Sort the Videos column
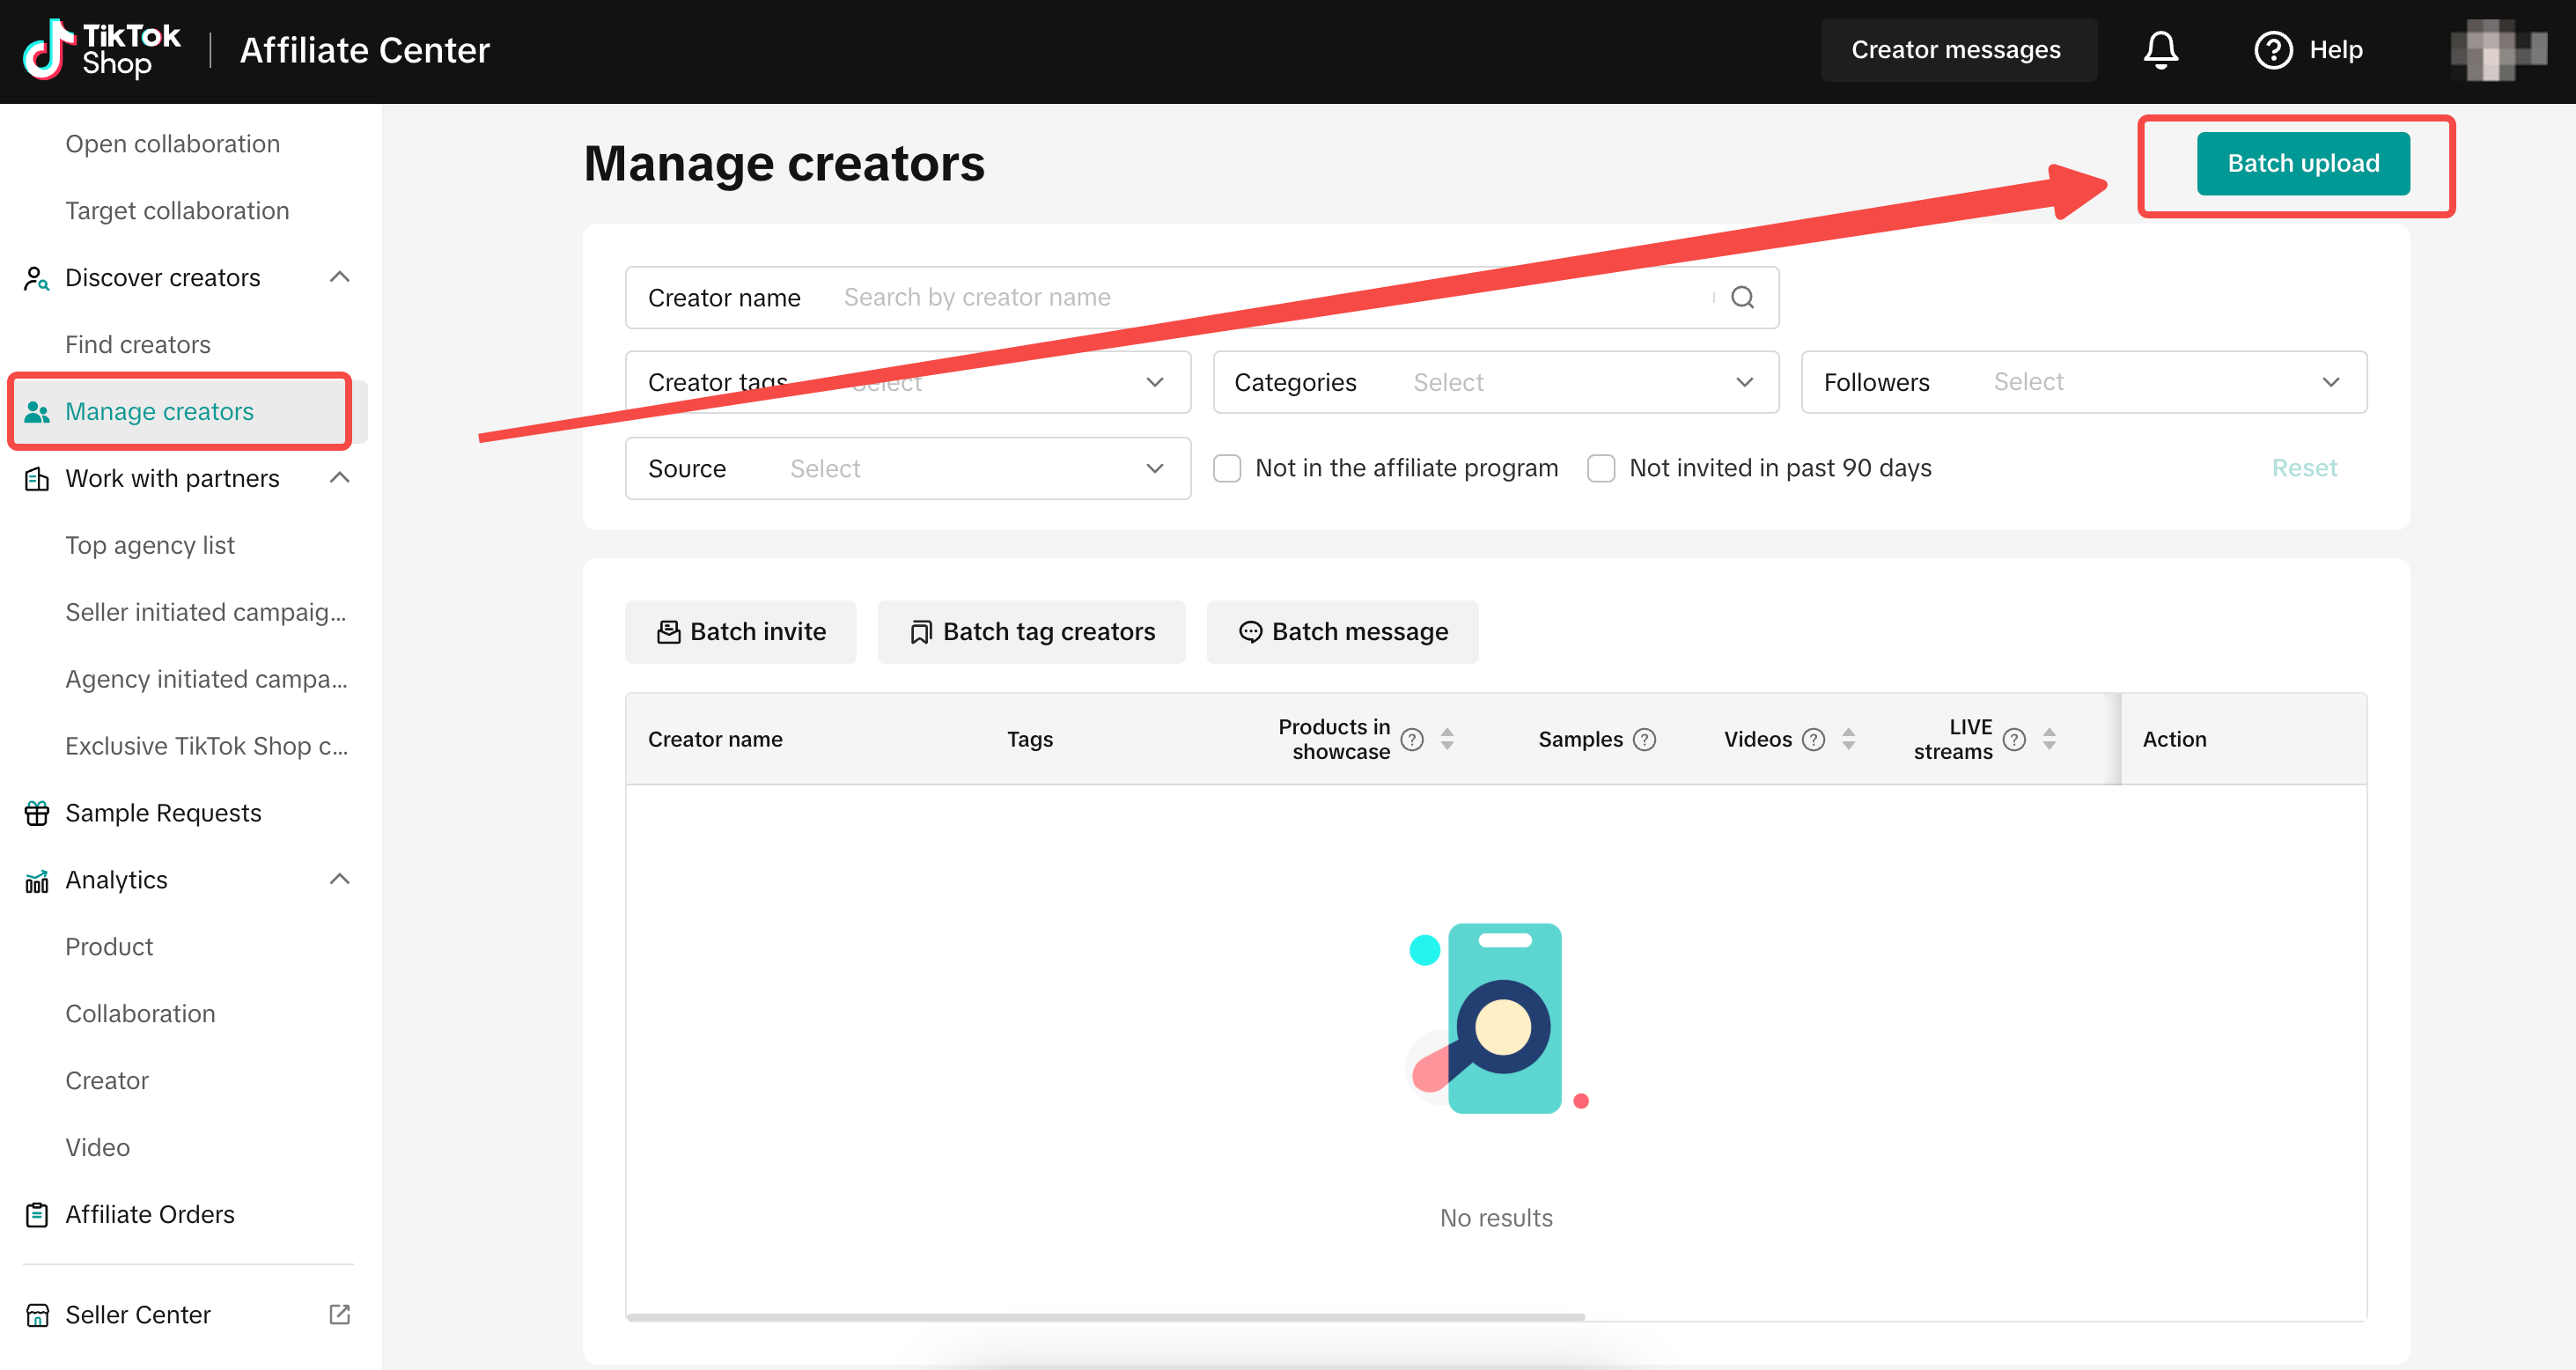This screenshot has height=1370, width=2576. click(1848, 739)
